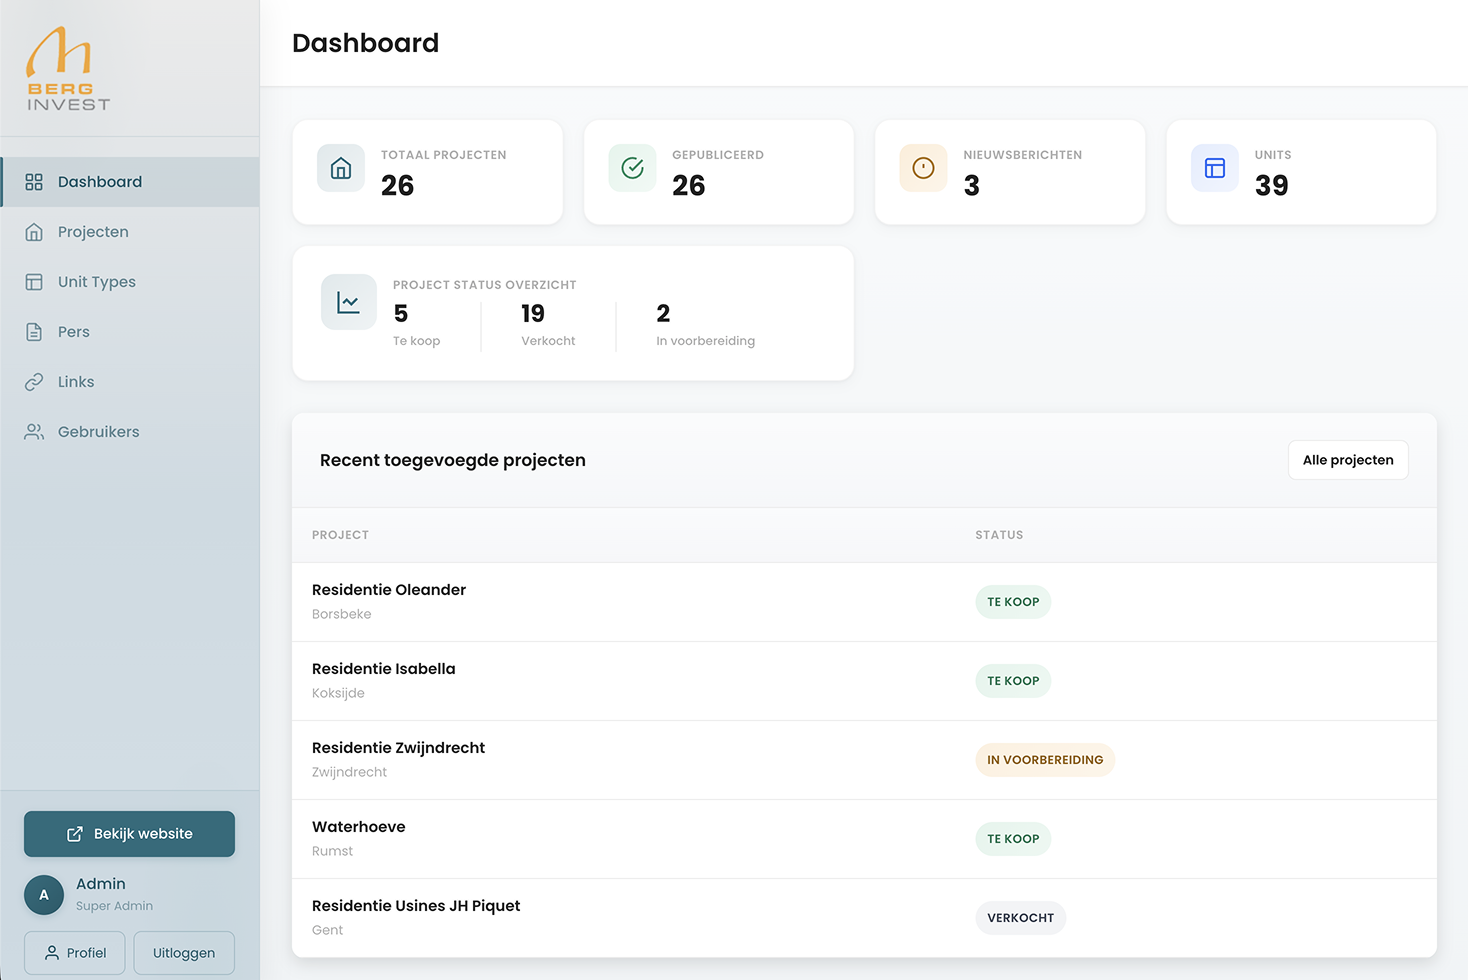Click the chart icon in Project Status Overzicht

coord(349,301)
